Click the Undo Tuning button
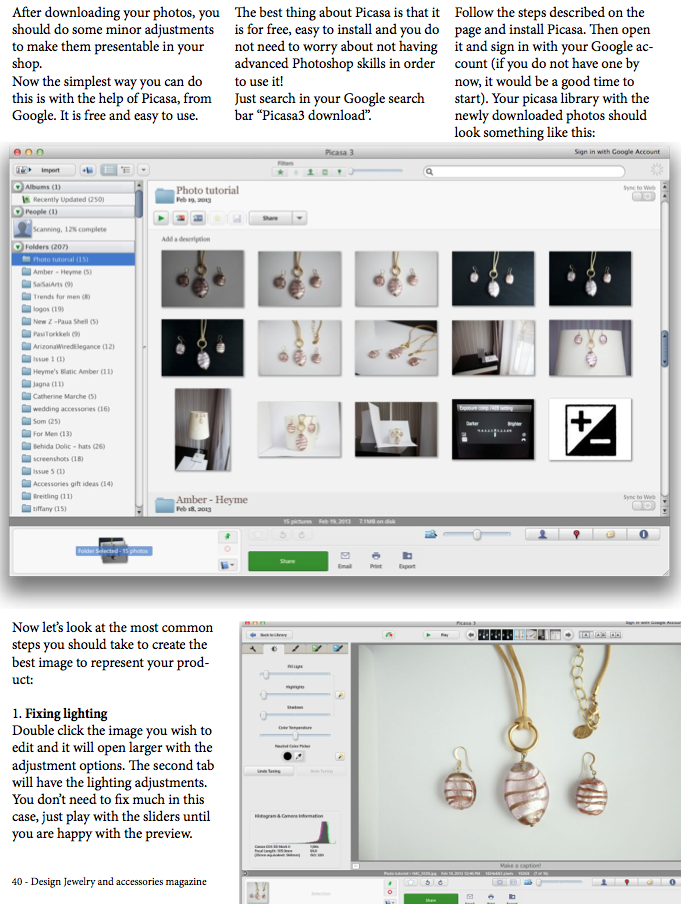The width and height of the screenshot is (681, 904). 269,771
